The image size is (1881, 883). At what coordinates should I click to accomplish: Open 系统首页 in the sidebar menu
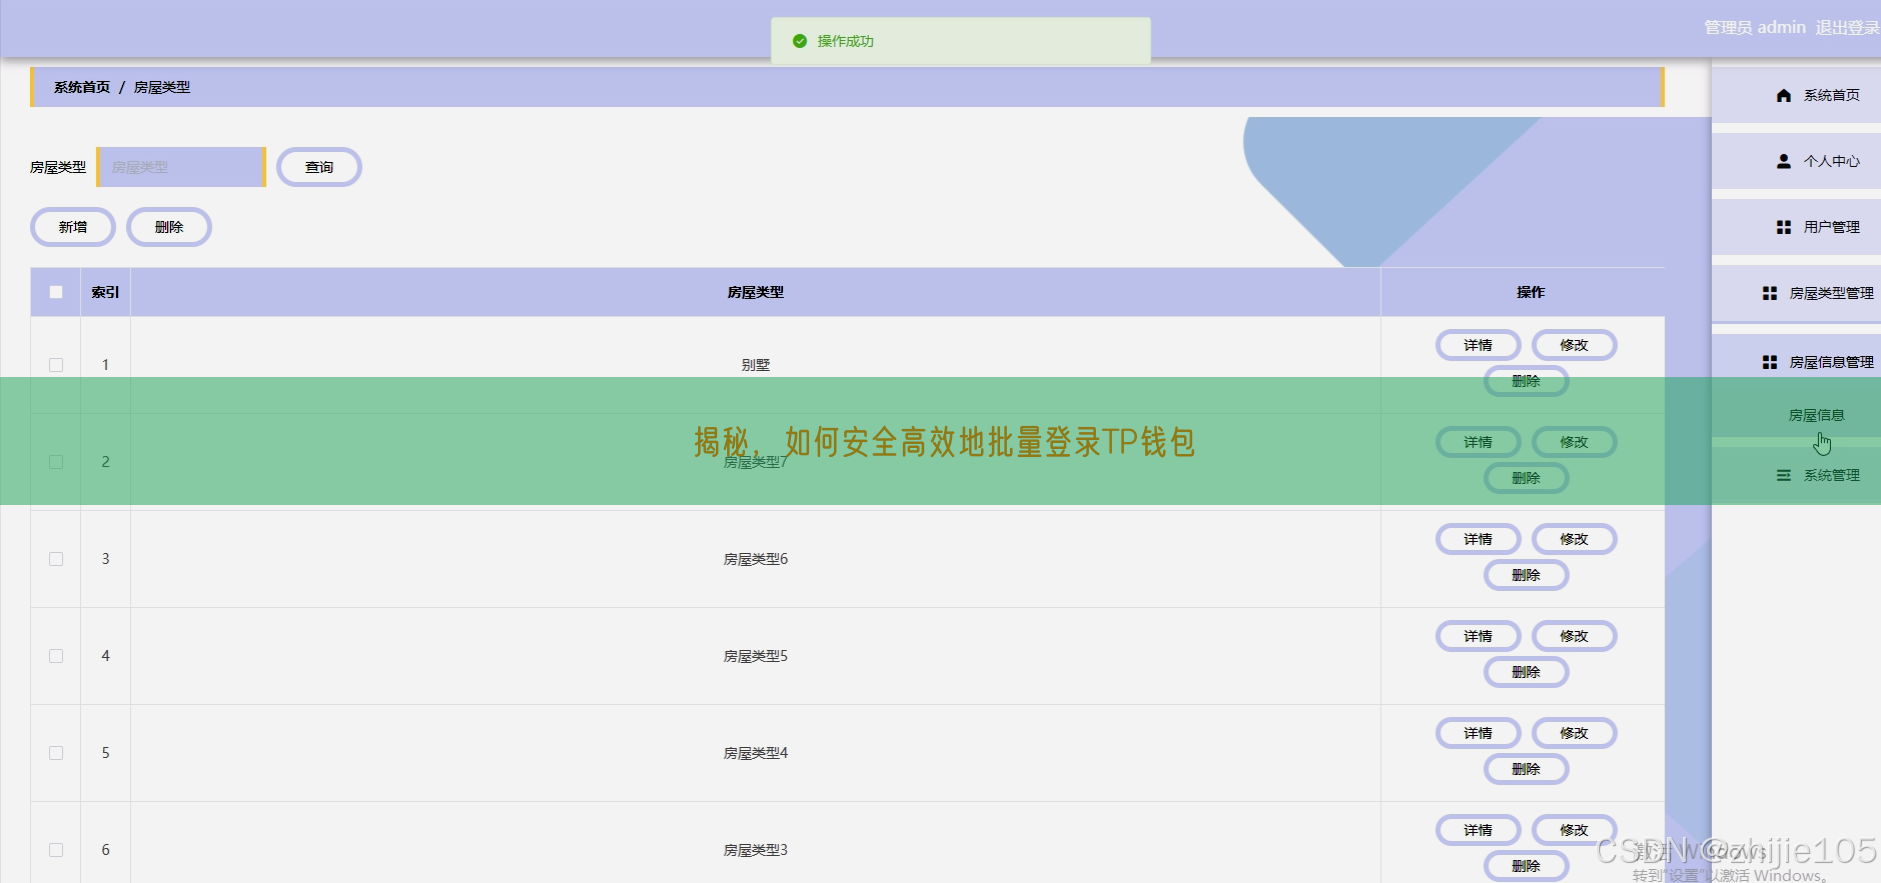tap(1796, 96)
